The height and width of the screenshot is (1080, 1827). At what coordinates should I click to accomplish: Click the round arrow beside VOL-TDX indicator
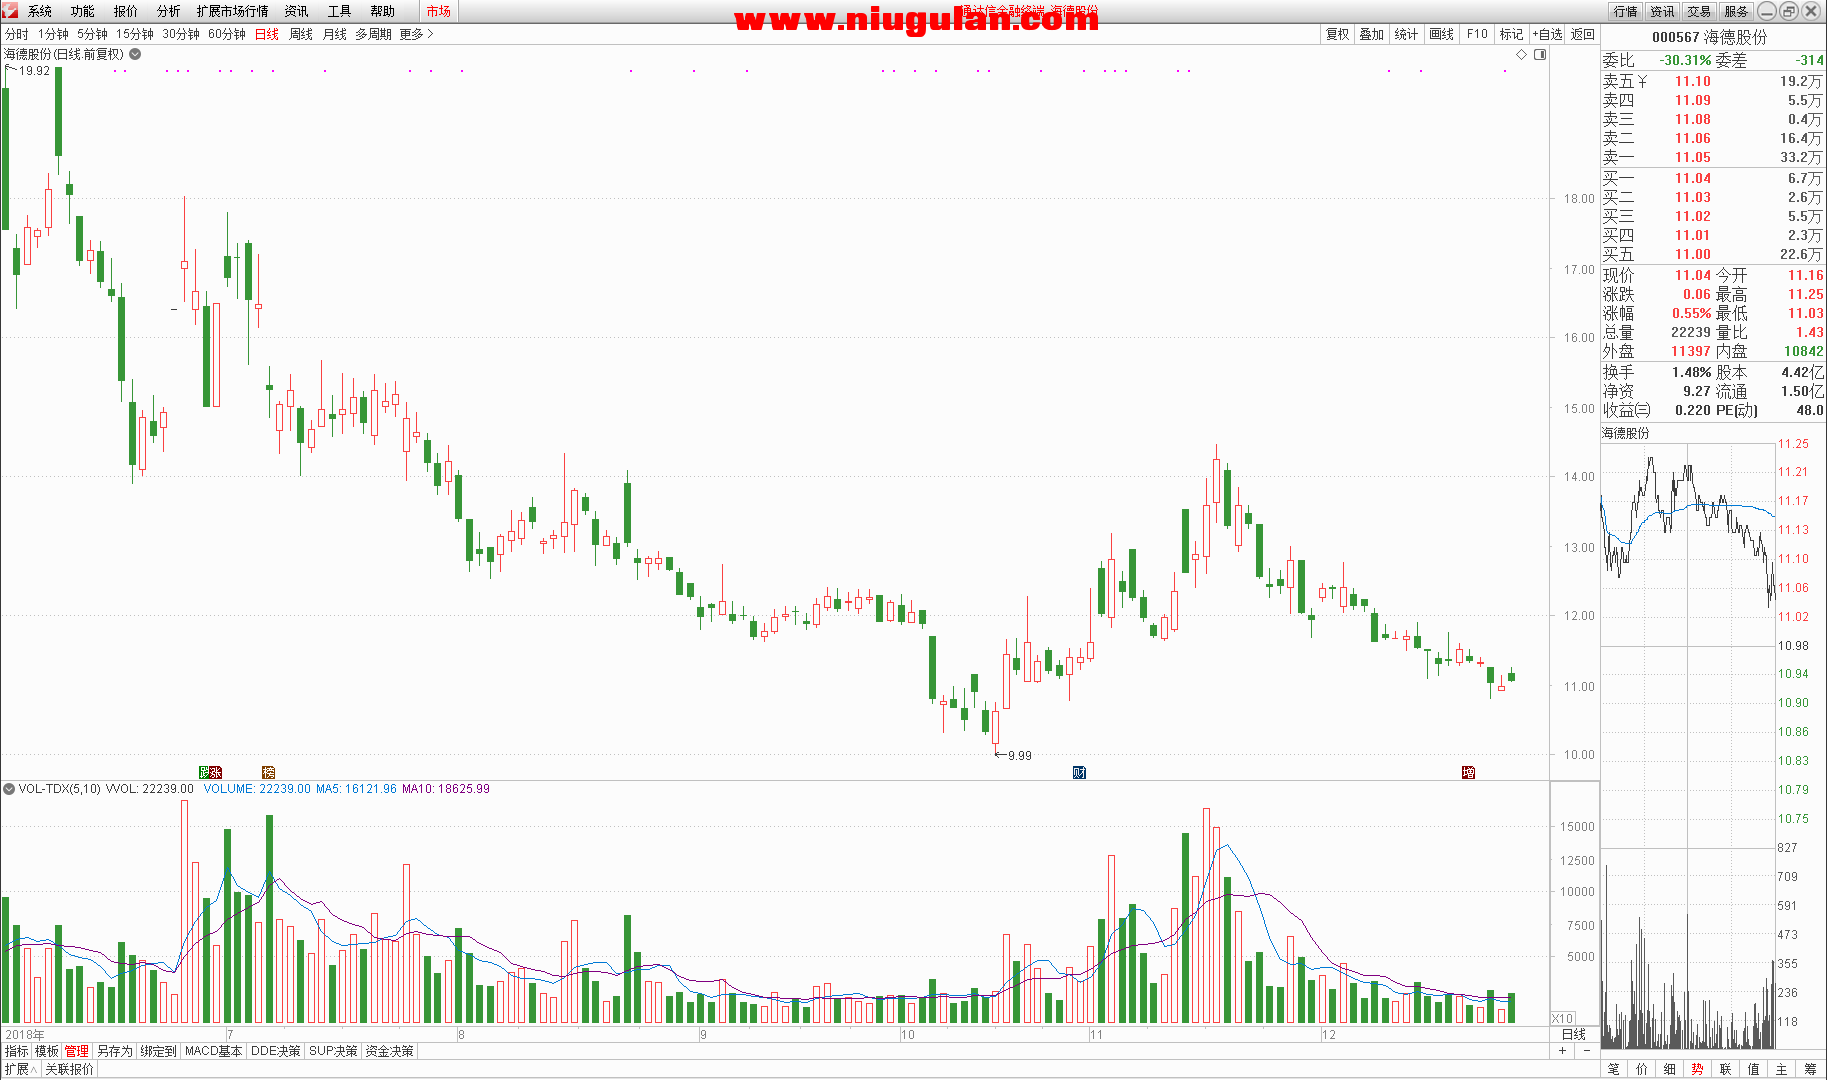click(9, 789)
